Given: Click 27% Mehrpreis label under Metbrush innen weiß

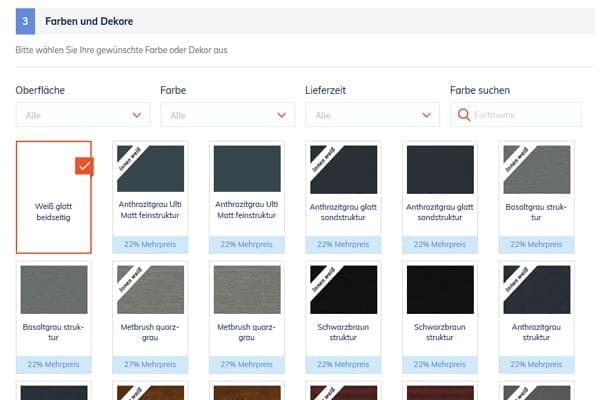Looking at the screenshot, I should click(150, 365).
